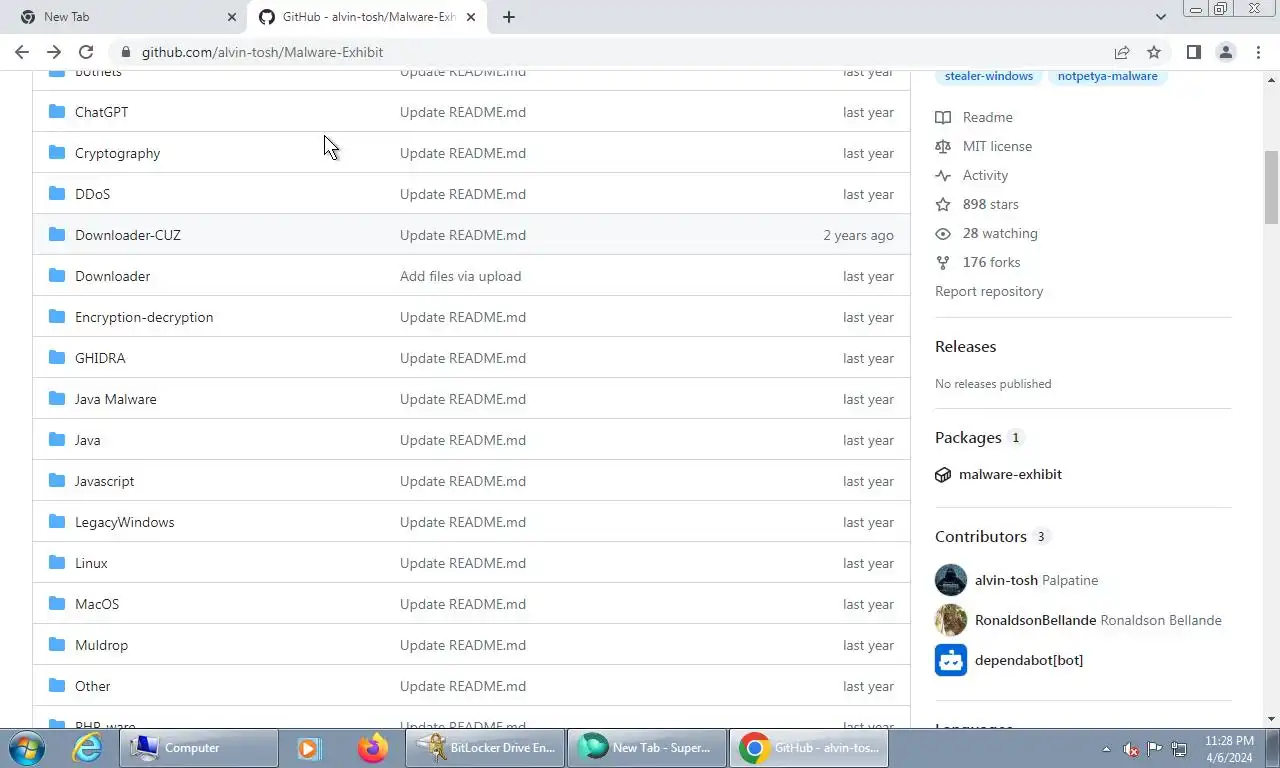
Task: Click the MIT license scales icon
Action: pyautogui.click(x=943, y=146)
